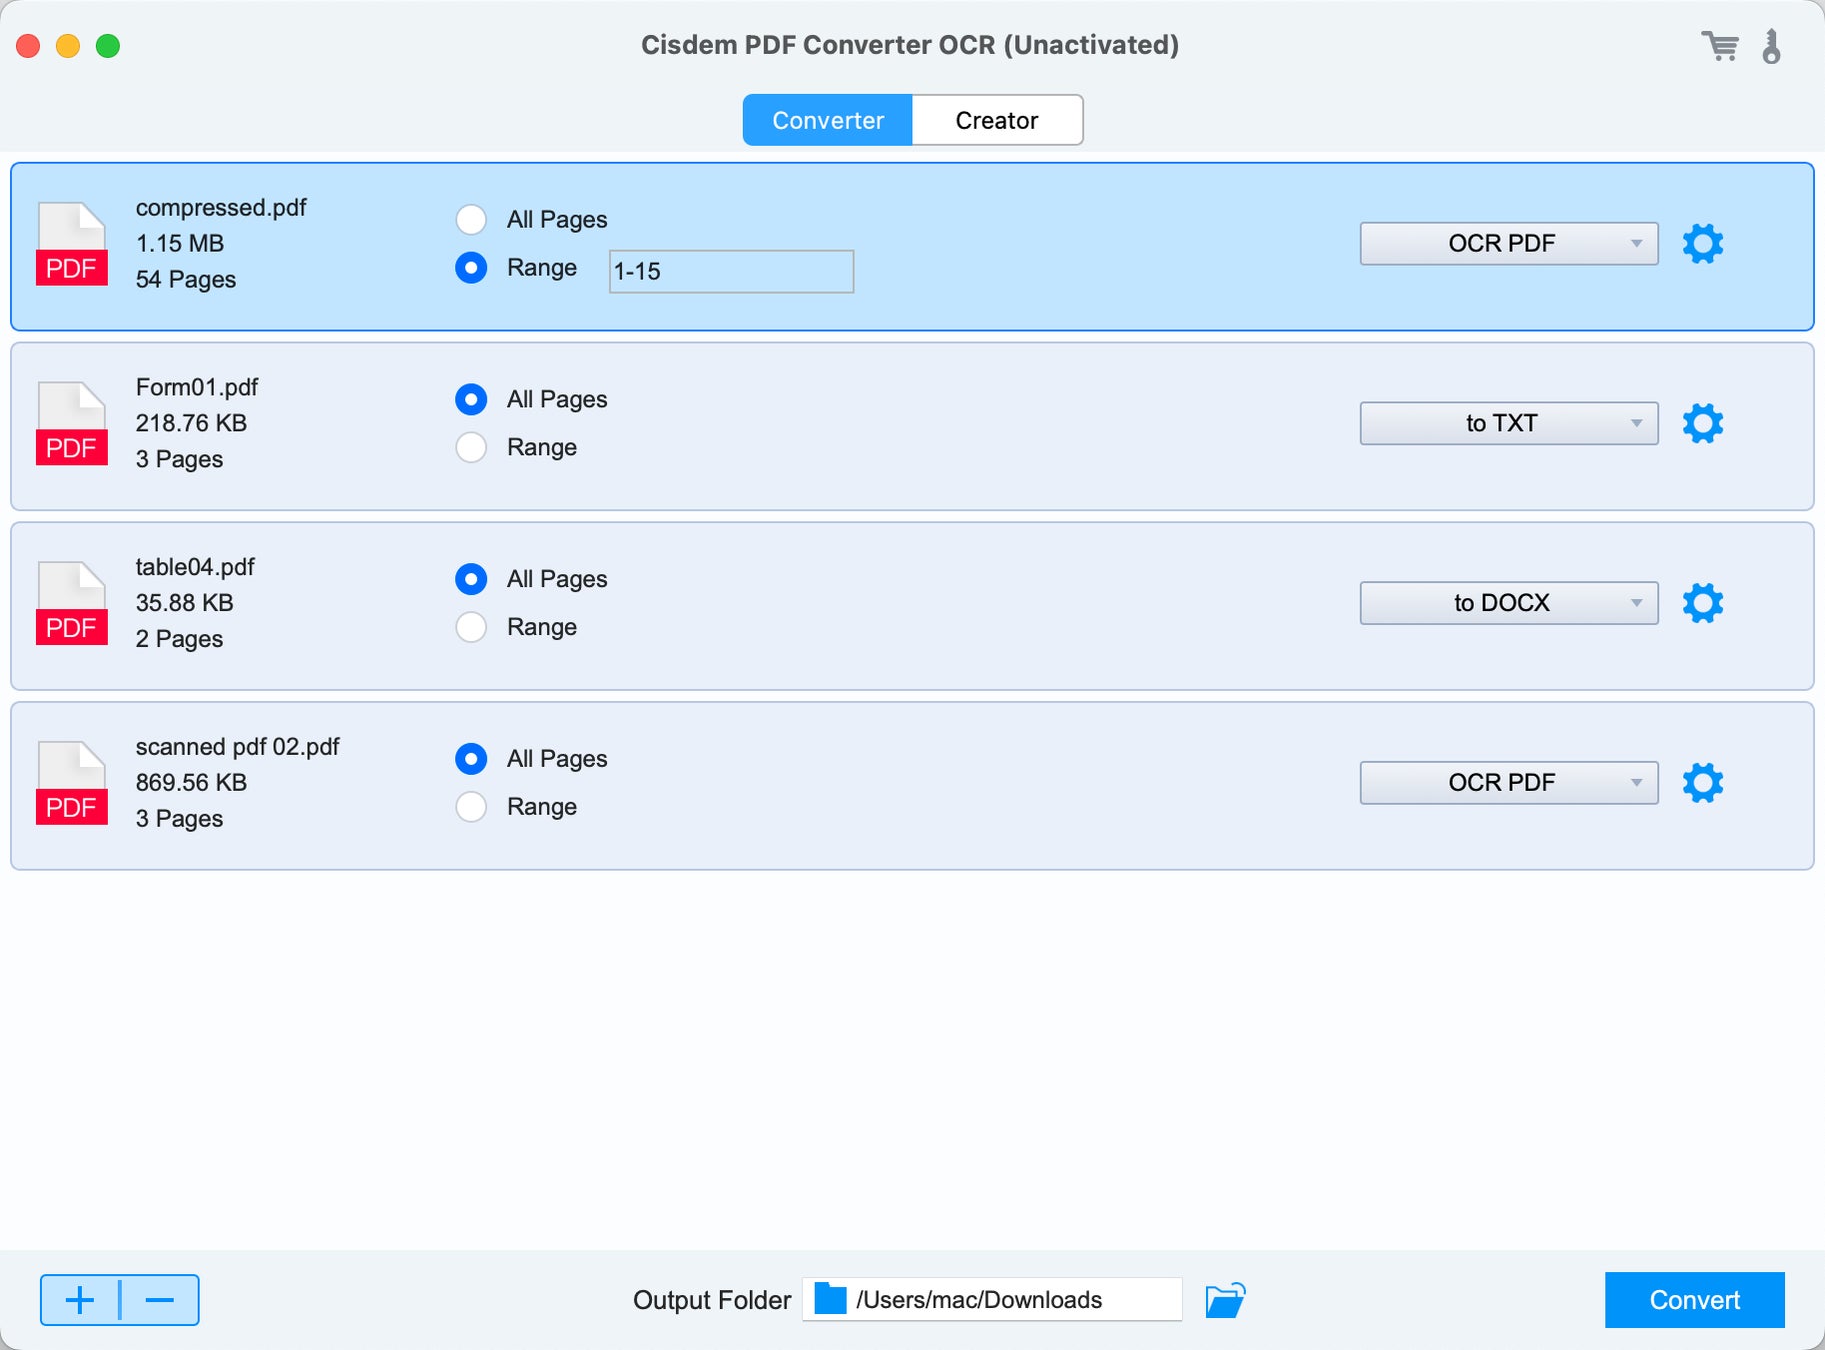Select the scanned pdf 02.pdf file name
This screenshot has height=1350, width=1825.
tap(238, 747)
